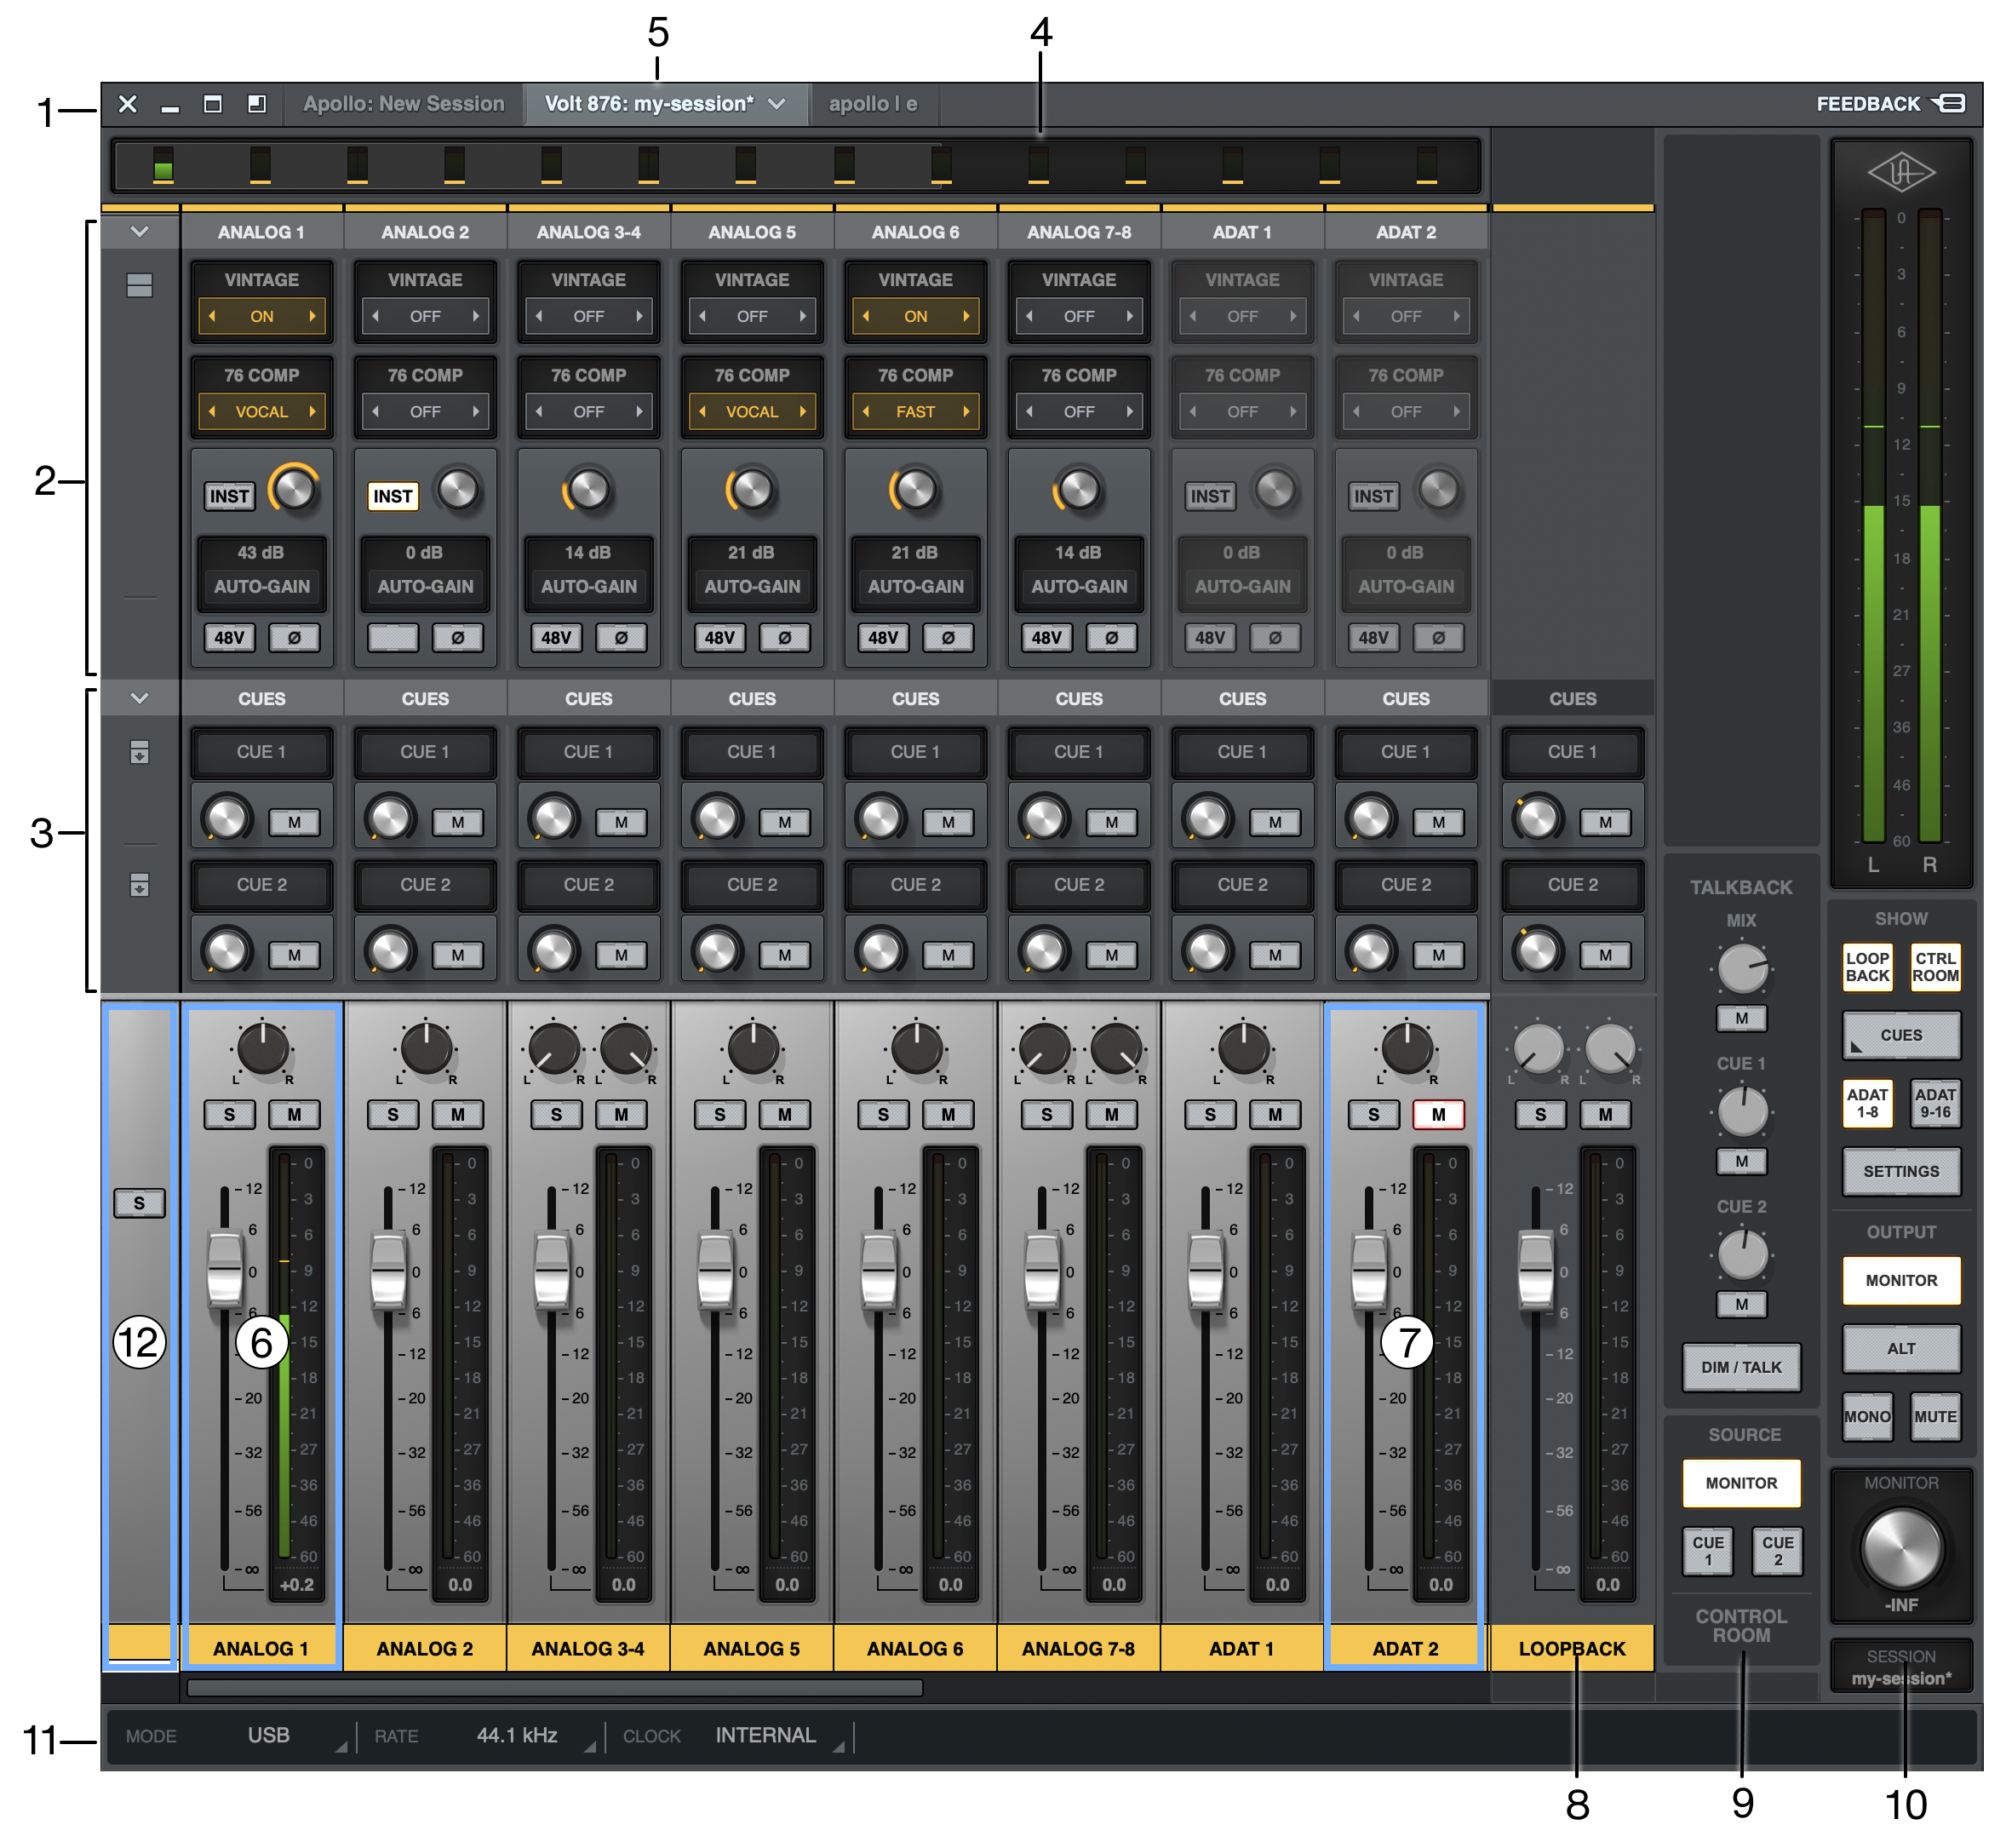This screenshot has width=2006, height=1848.
Task: Step Analog 2 Vintage back with left arrow
Action: pos(375,316)
